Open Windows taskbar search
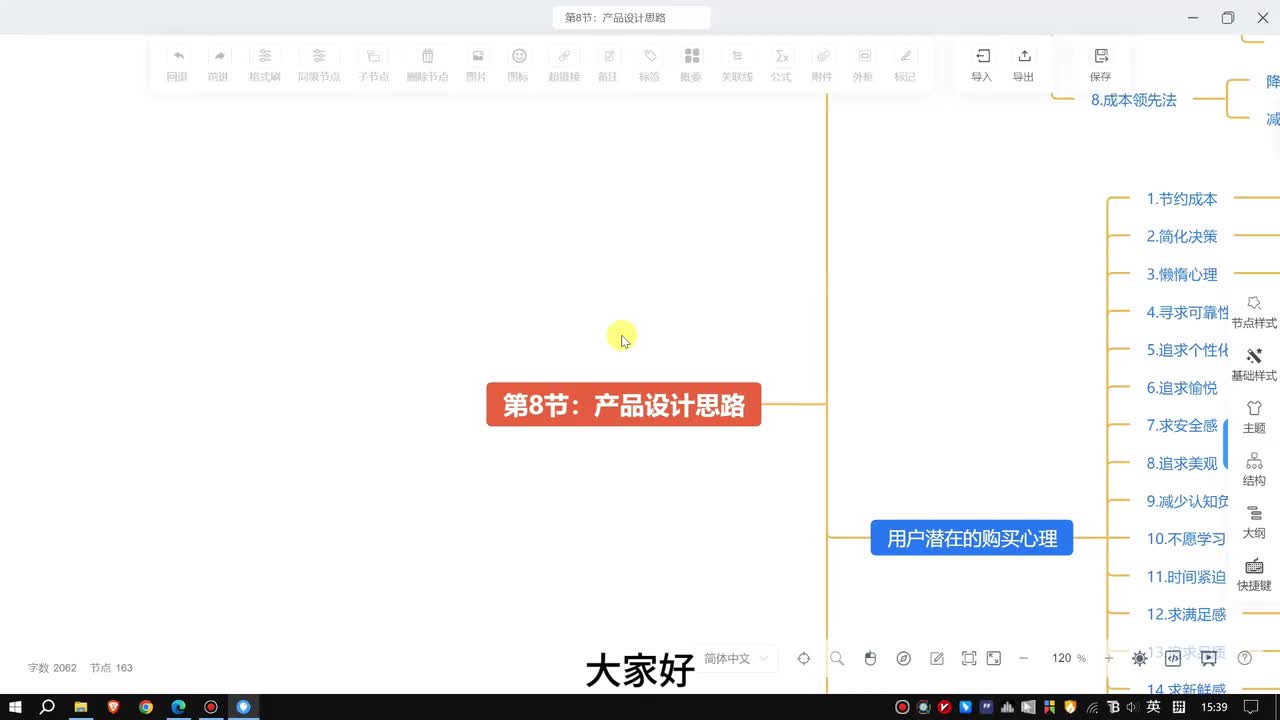 tap(47, 707)
